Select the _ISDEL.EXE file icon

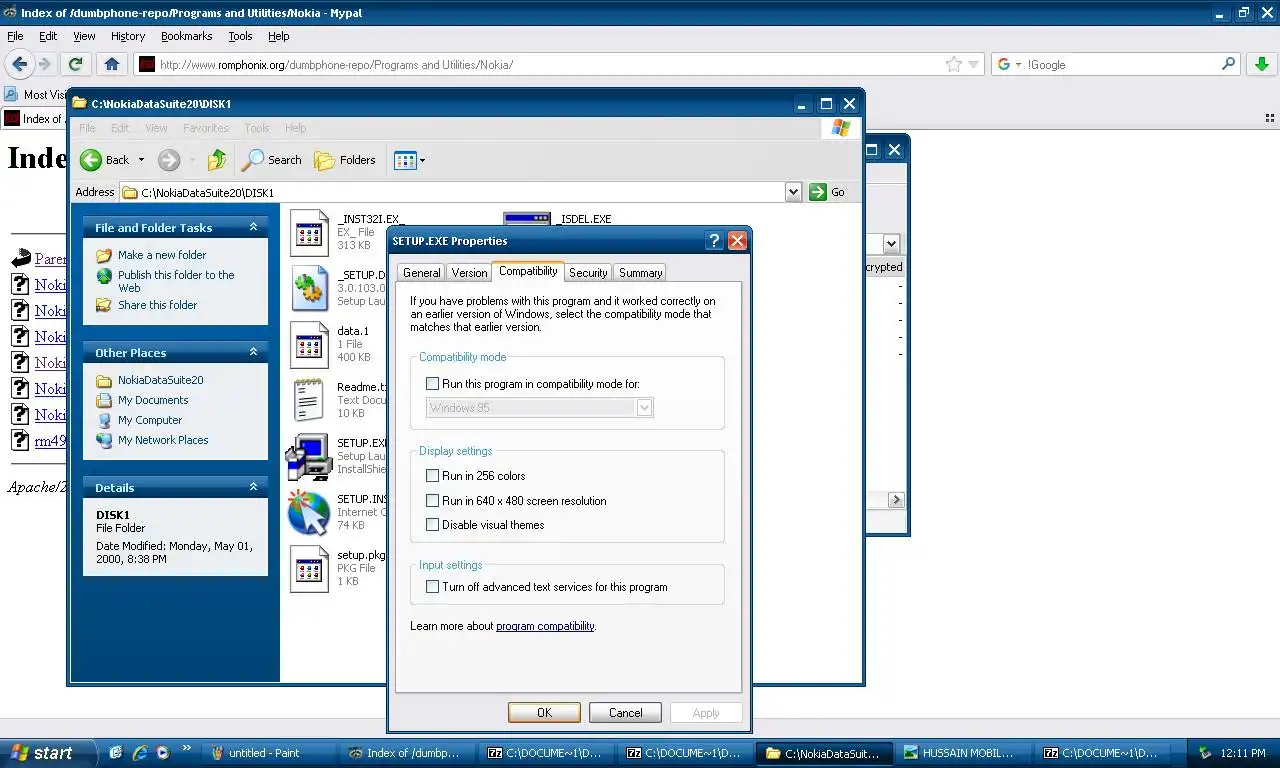[x=527, y=219]
